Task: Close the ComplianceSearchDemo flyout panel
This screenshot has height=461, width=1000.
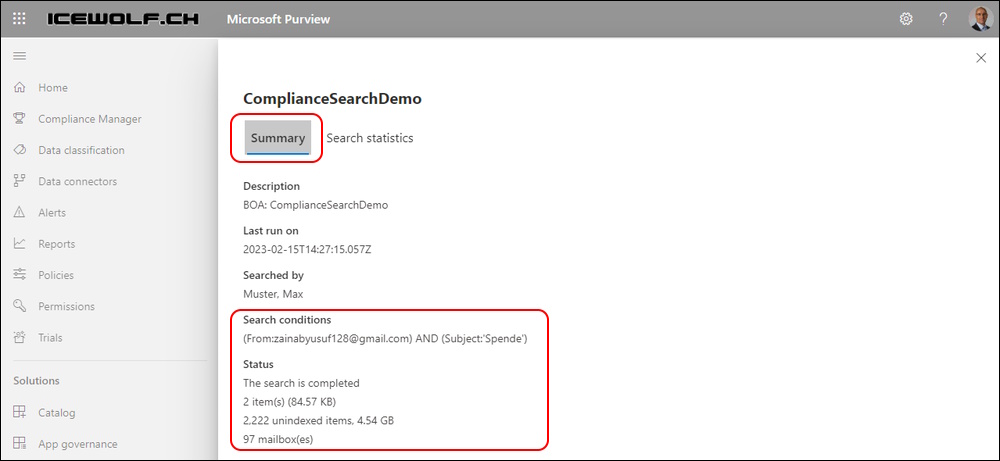Action: [x=981, y=58]
